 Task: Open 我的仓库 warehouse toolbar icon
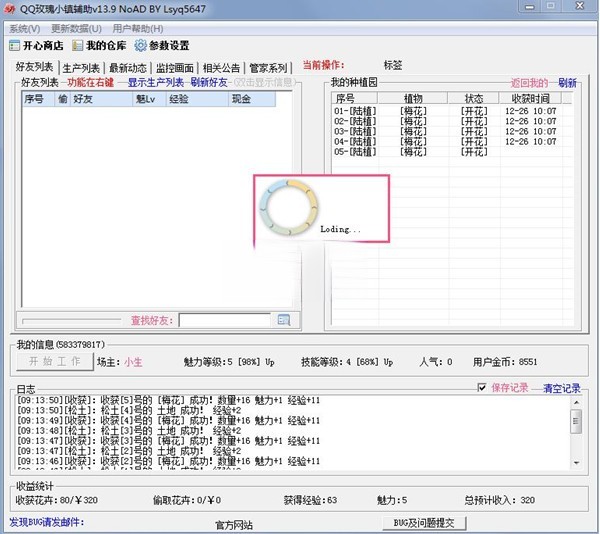[77, 46]
